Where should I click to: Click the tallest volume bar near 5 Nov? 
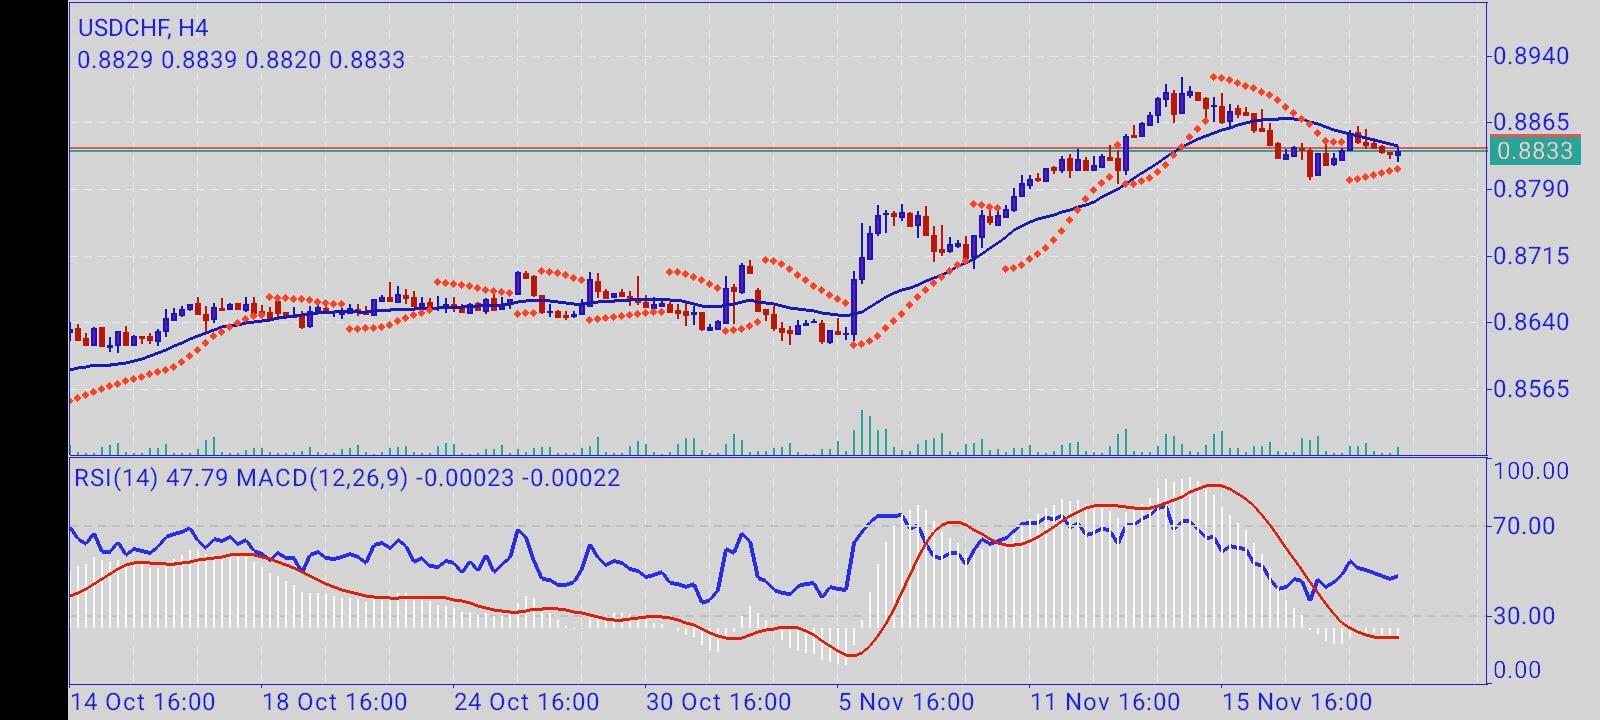click(x=862, y=432)
